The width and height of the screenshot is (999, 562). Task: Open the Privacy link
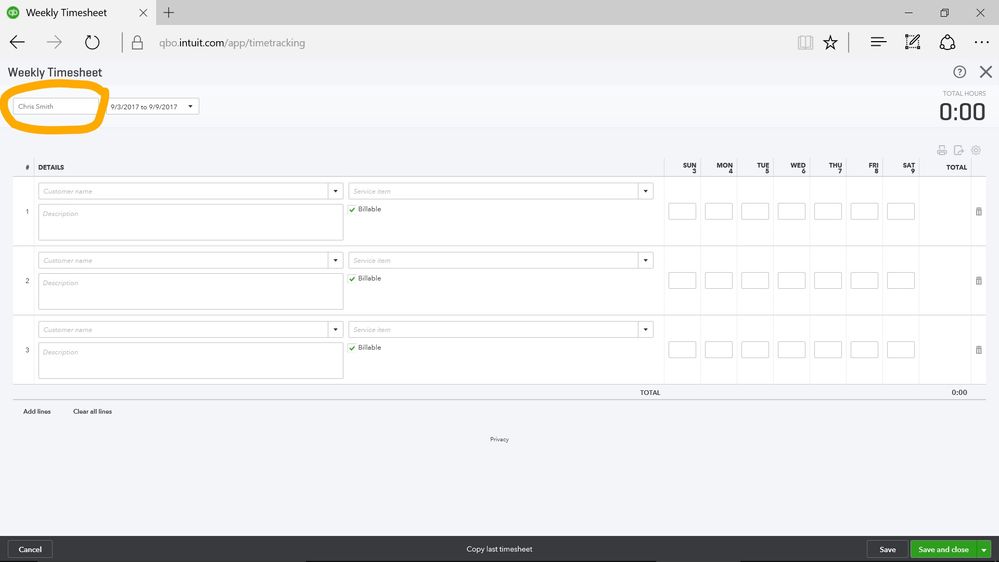pos(499,440)
